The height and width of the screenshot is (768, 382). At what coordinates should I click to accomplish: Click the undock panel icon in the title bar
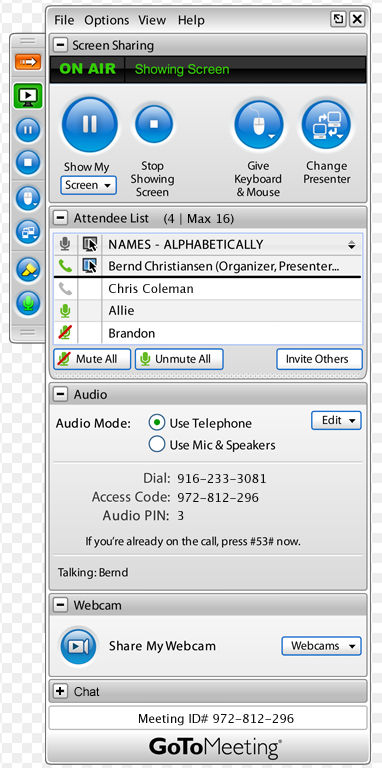tap(339, 19)
